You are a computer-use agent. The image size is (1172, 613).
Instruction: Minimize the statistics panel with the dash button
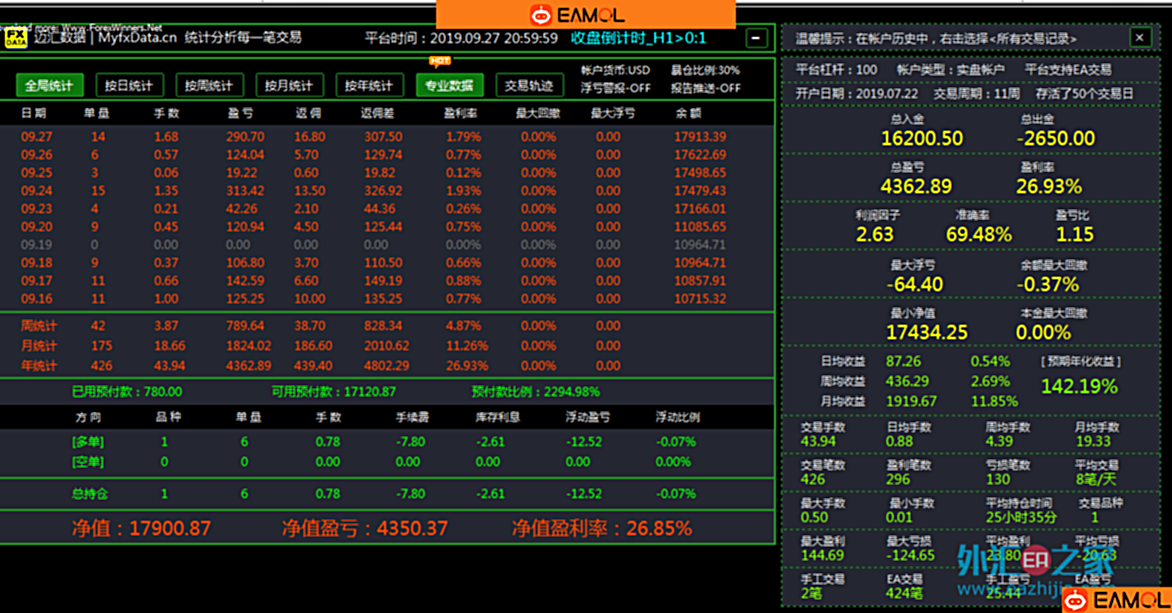(757, 38)
